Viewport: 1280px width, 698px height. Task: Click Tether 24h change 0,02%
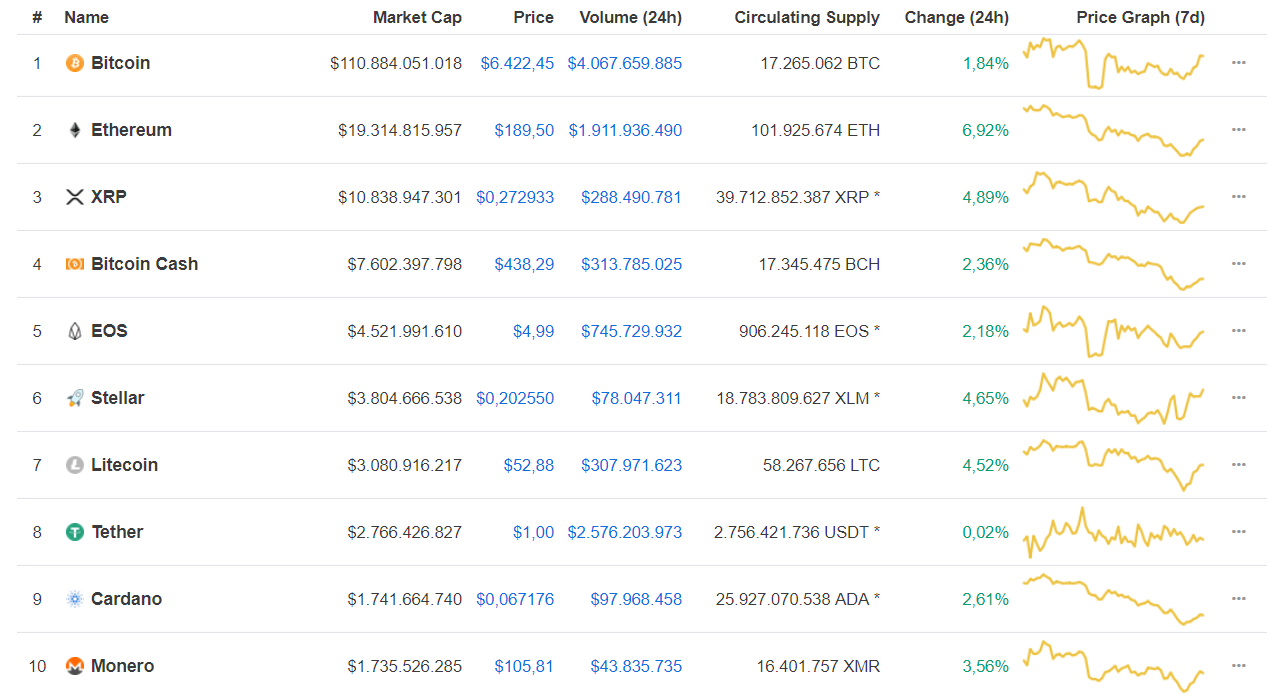click(986, 532)
